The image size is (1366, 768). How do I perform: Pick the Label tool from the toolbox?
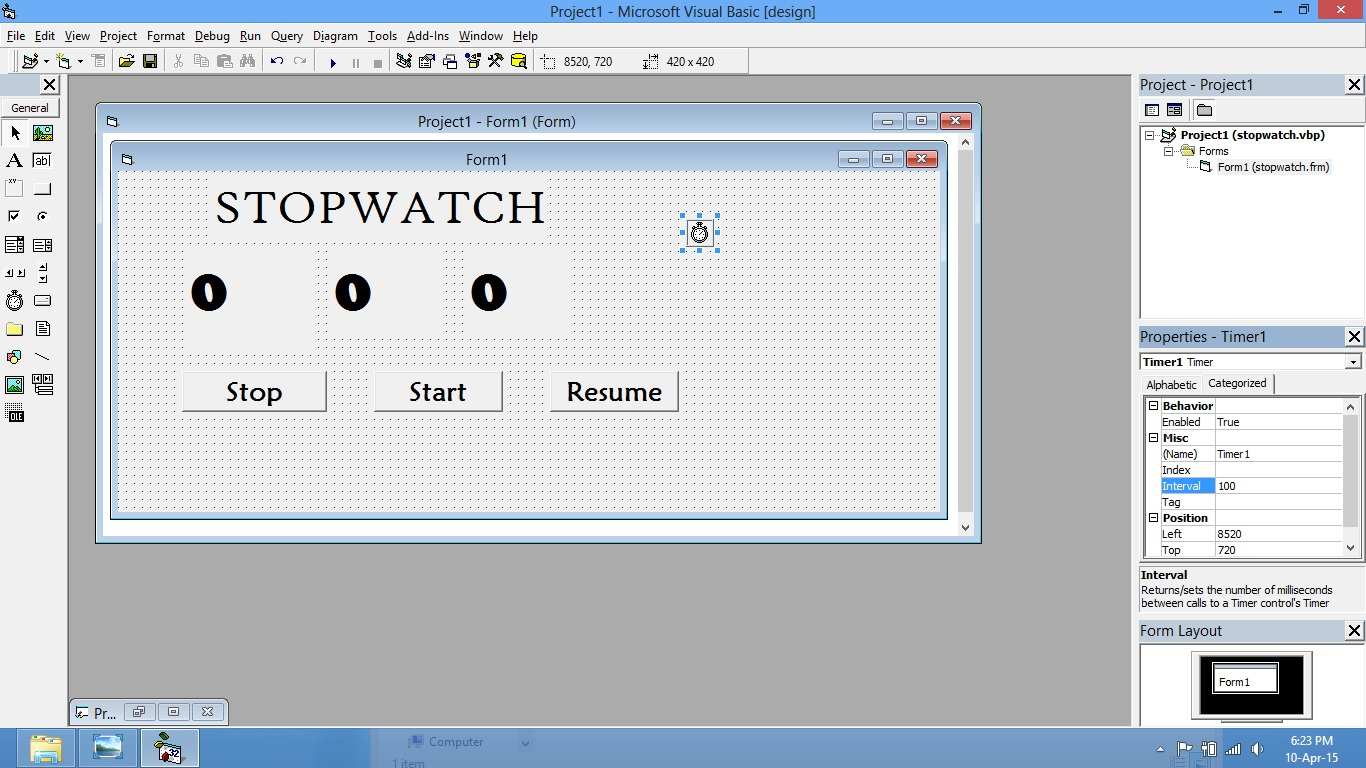tap(14, 160)
